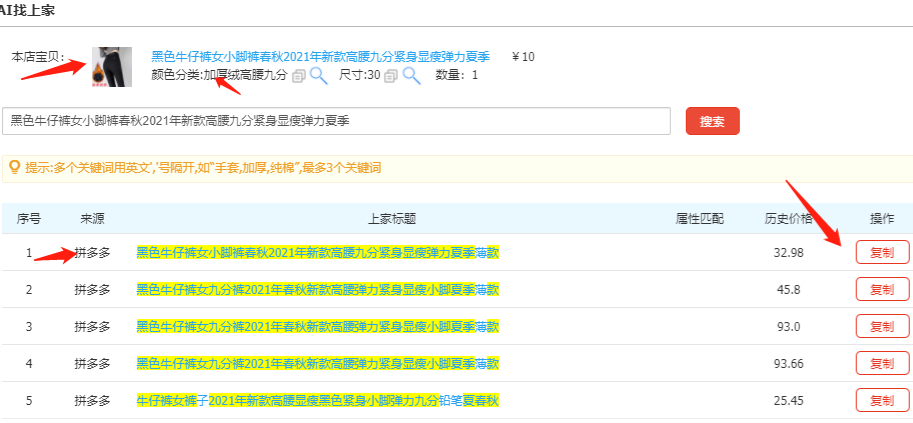Click the magnifier icon beside 尺寸:30
This screenshot has height=423, width=913.
[x=410, y=76]
